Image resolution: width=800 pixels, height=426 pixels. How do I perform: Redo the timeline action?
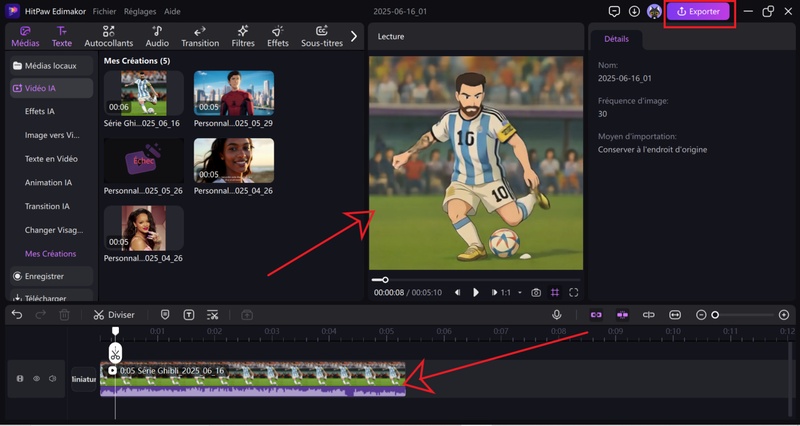click(41, 315)
